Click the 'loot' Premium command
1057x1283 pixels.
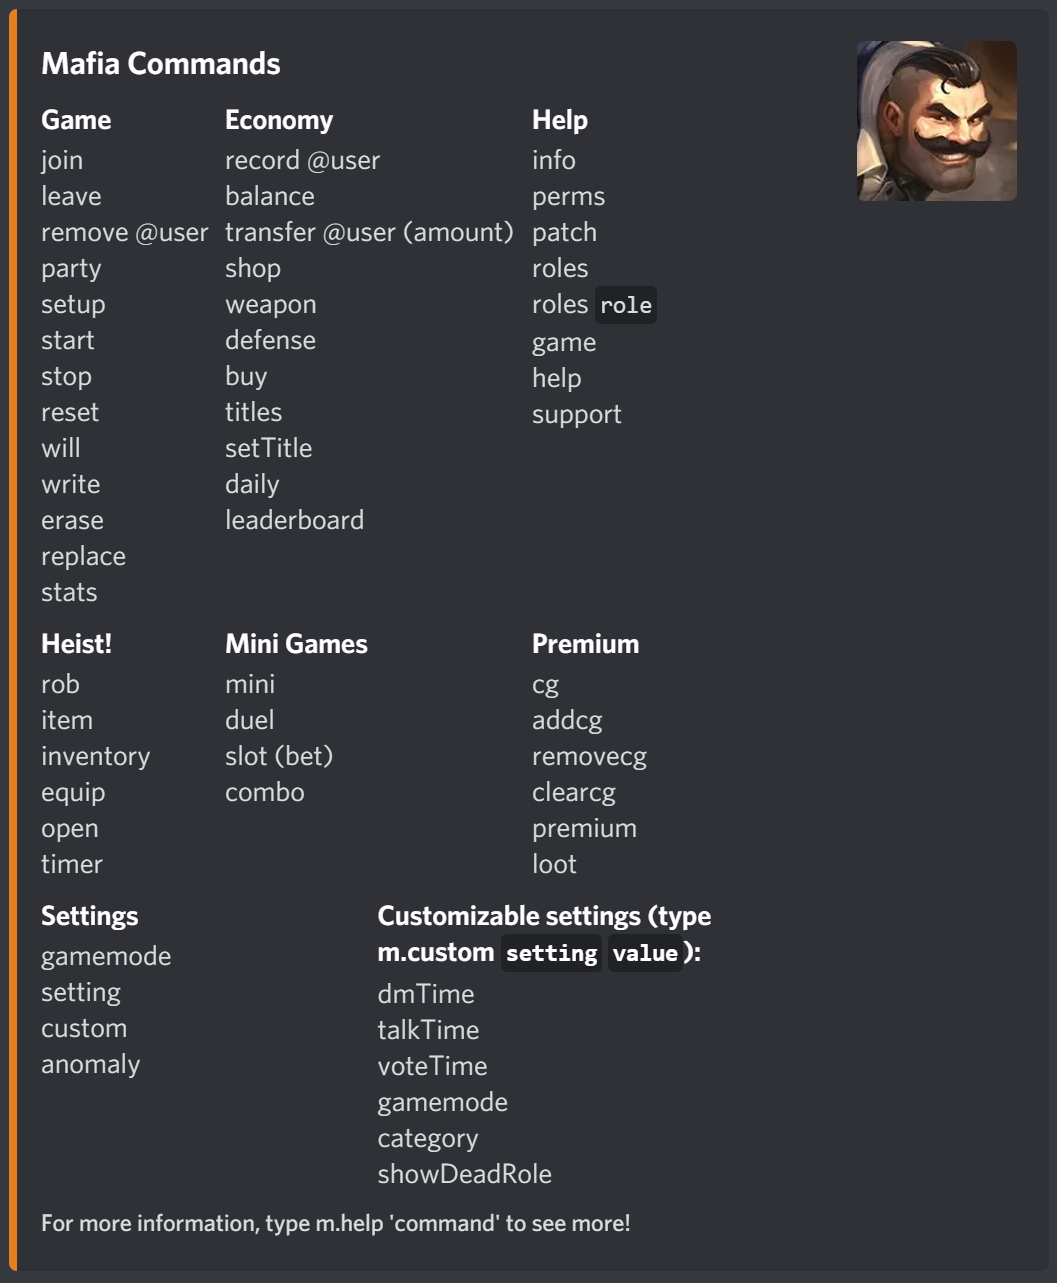pyautogui.click(x=554, y=865)
